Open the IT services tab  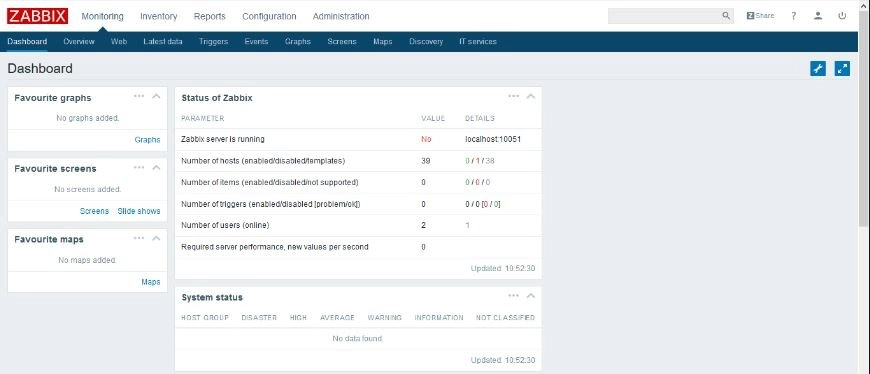point(478,42)
